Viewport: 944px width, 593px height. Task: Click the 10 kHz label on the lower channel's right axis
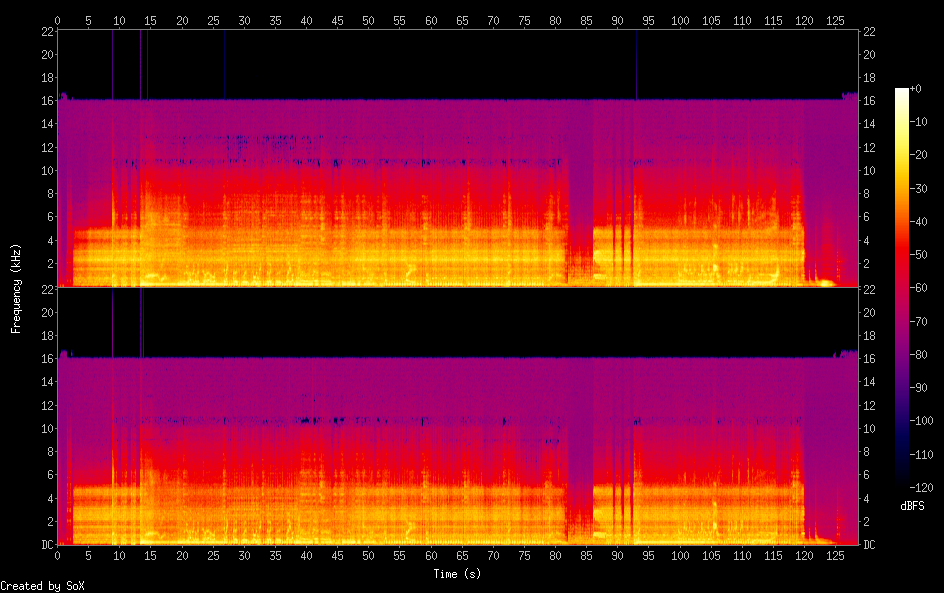pyautogui.click(x=870, y=428)
